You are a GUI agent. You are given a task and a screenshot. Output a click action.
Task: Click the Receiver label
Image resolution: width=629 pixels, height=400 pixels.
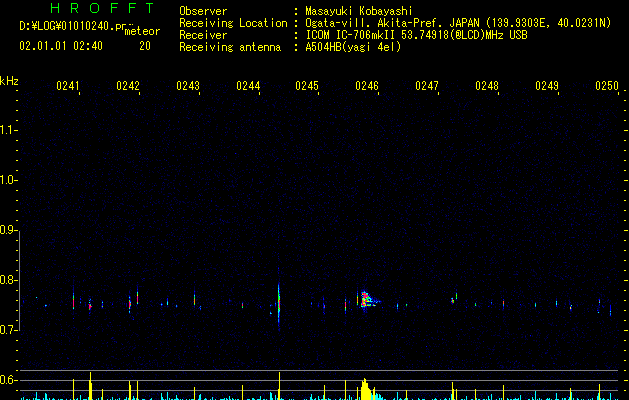(x=203, y=35)
